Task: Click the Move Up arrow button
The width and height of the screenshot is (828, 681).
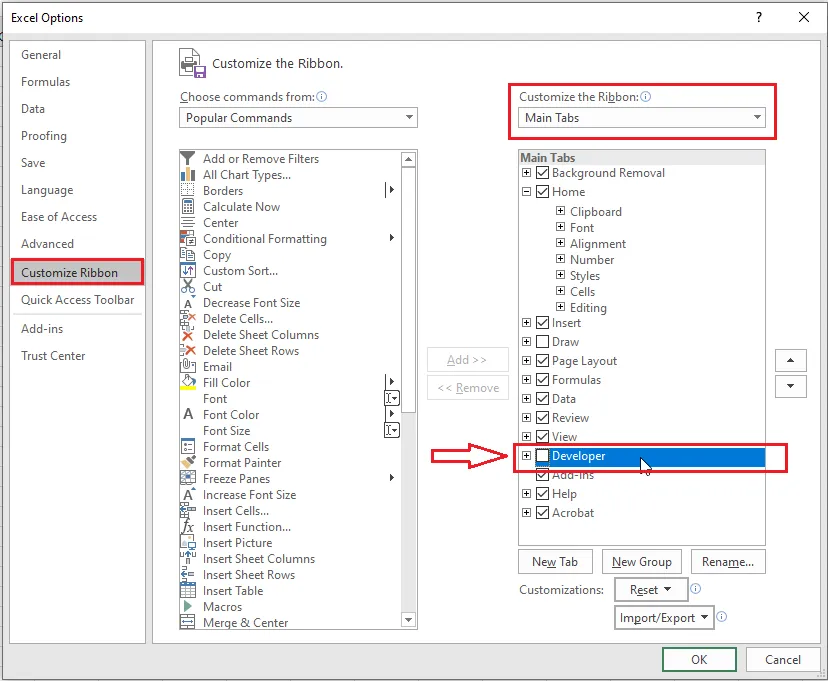Action: tap(791, 360)
